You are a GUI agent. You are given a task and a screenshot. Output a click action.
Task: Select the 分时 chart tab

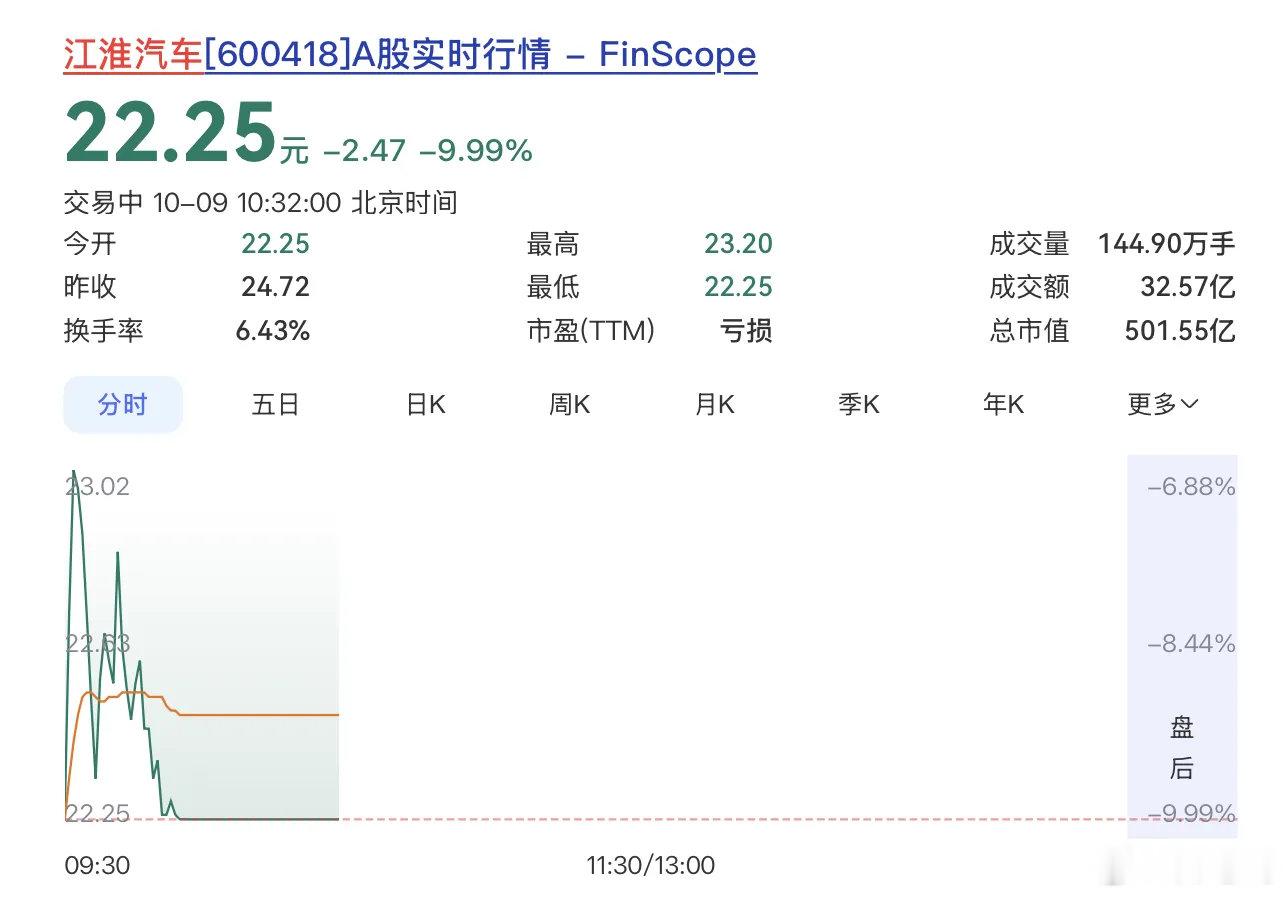pos(123,405)
